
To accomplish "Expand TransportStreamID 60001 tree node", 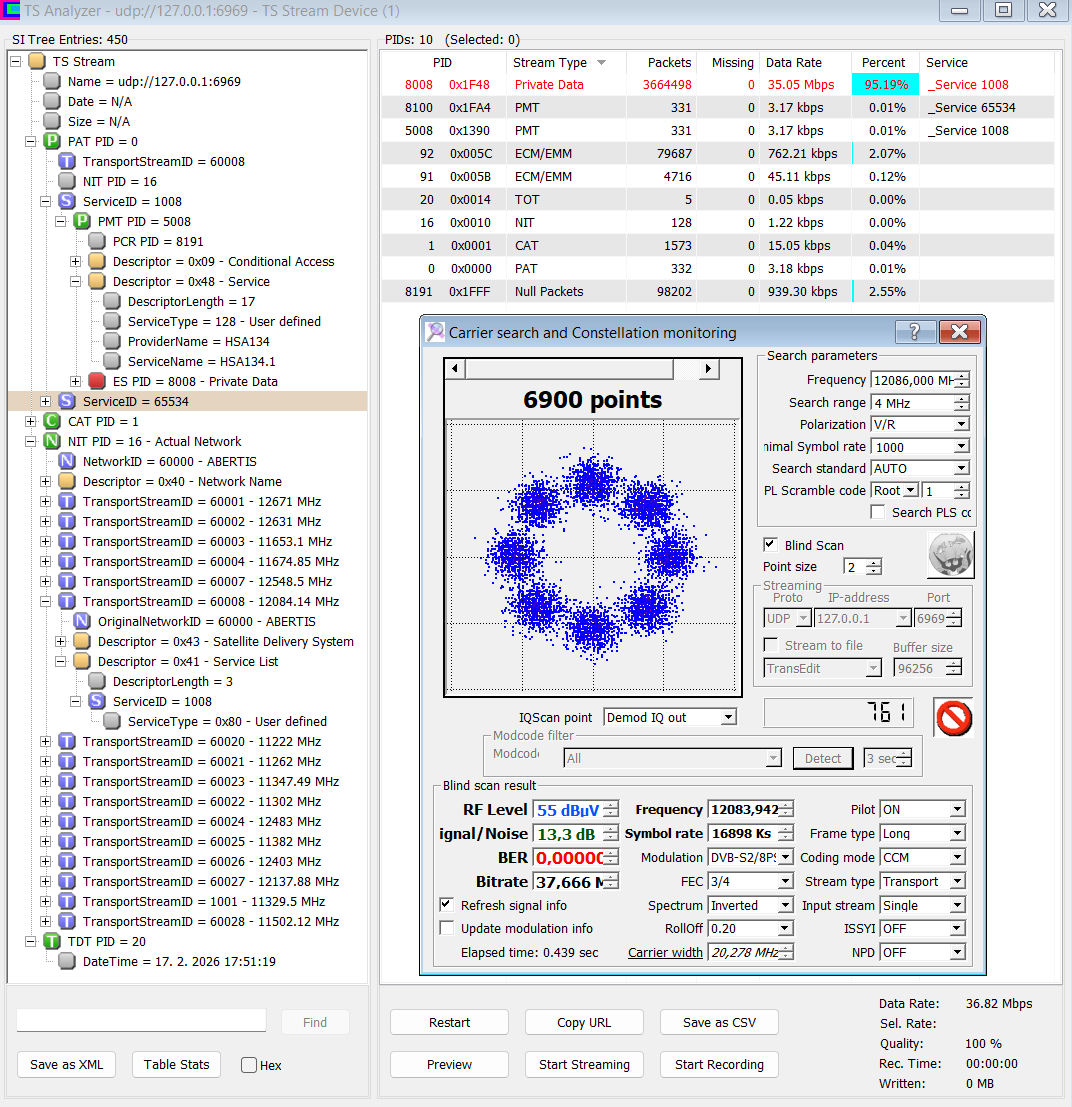I will tap(45, 501).
